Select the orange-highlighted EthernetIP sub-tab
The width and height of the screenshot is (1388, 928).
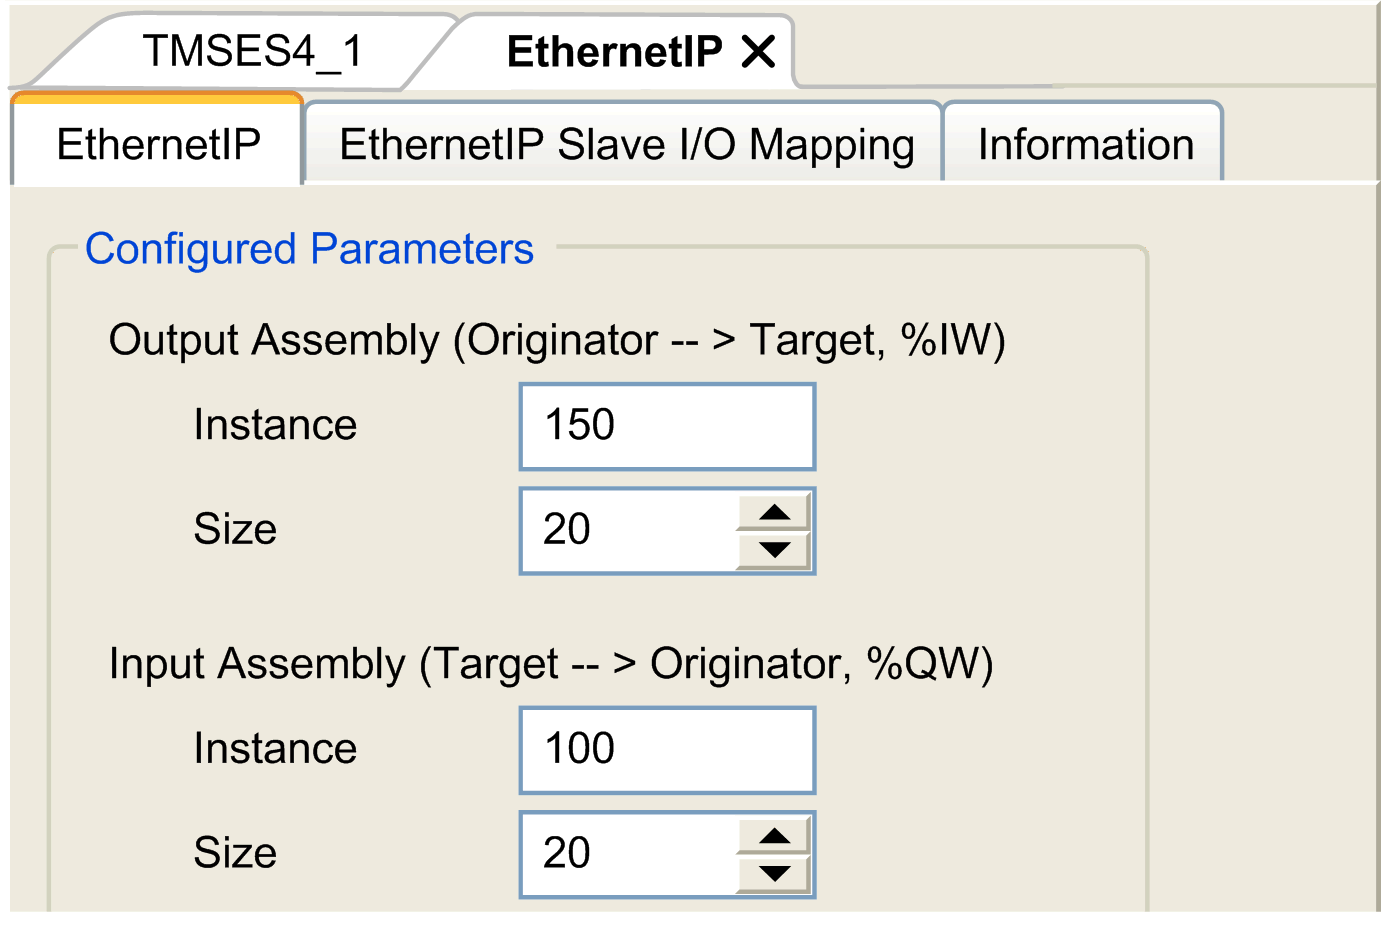point(158,145)
